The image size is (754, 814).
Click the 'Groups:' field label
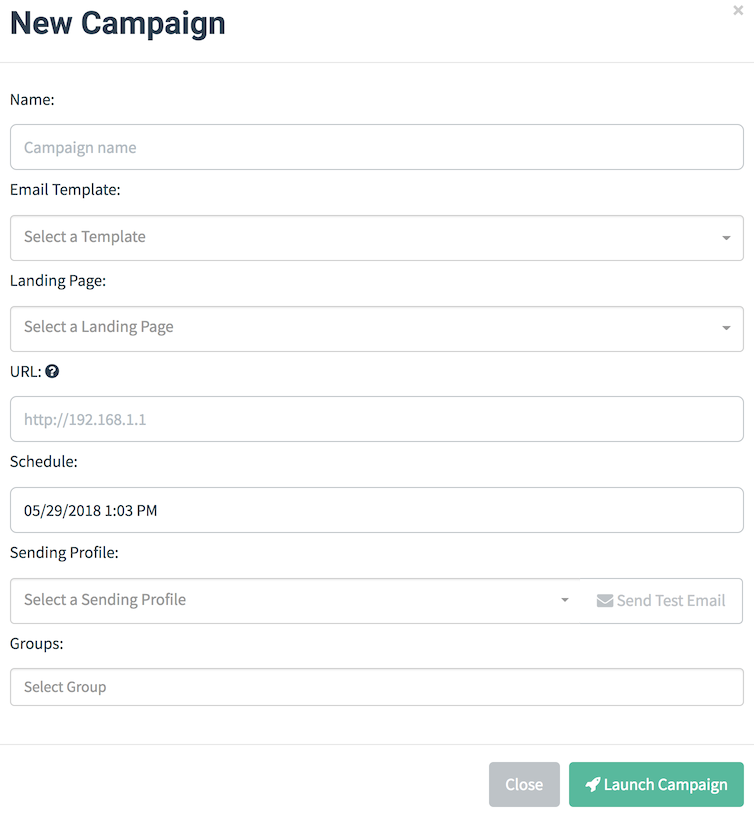pos(36,644)
